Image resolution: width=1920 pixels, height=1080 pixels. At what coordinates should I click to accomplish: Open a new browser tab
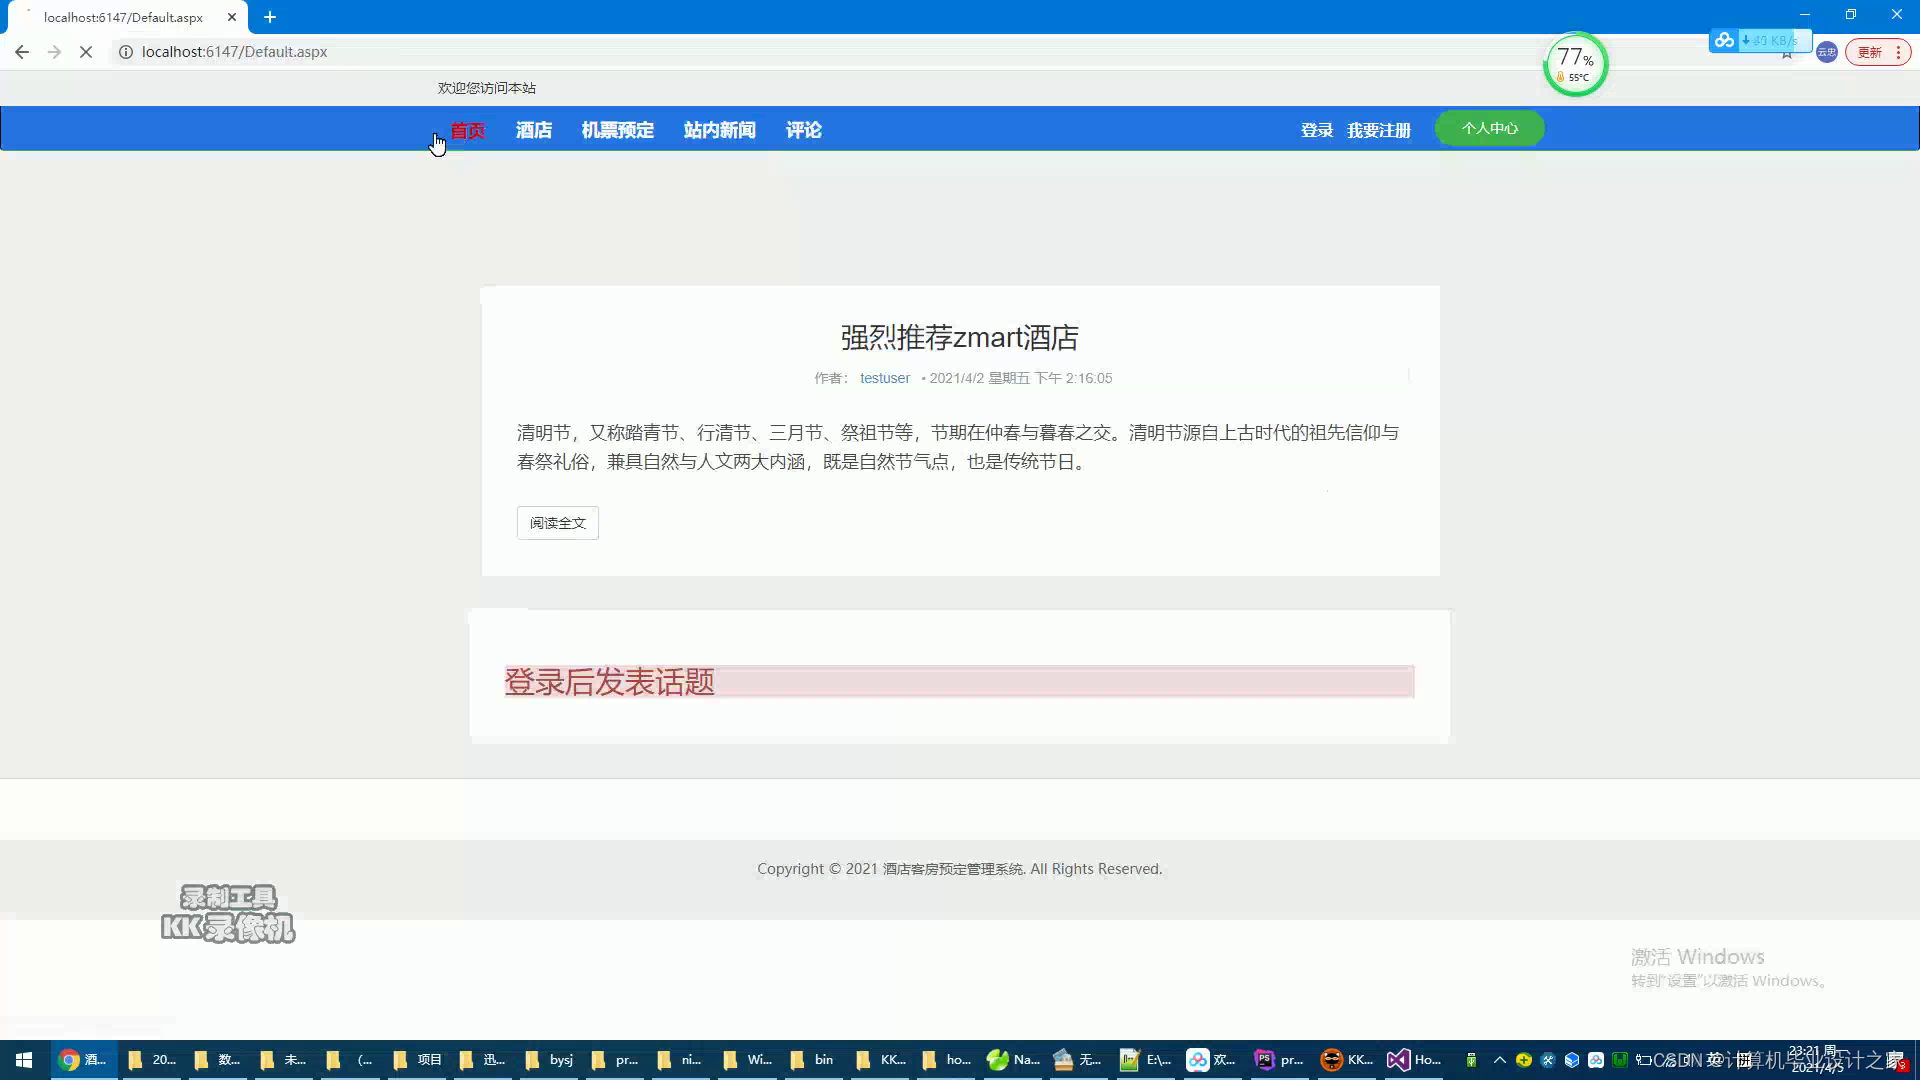point(270,17)
